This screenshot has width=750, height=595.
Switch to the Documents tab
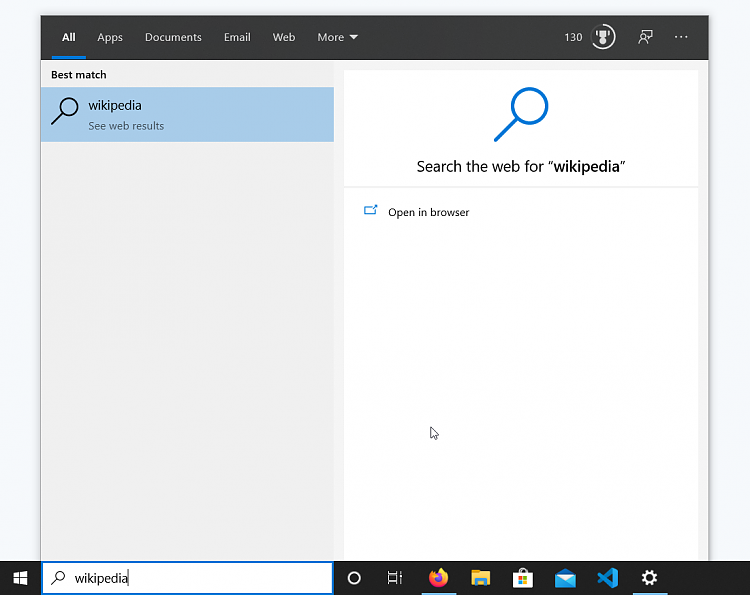173,37
